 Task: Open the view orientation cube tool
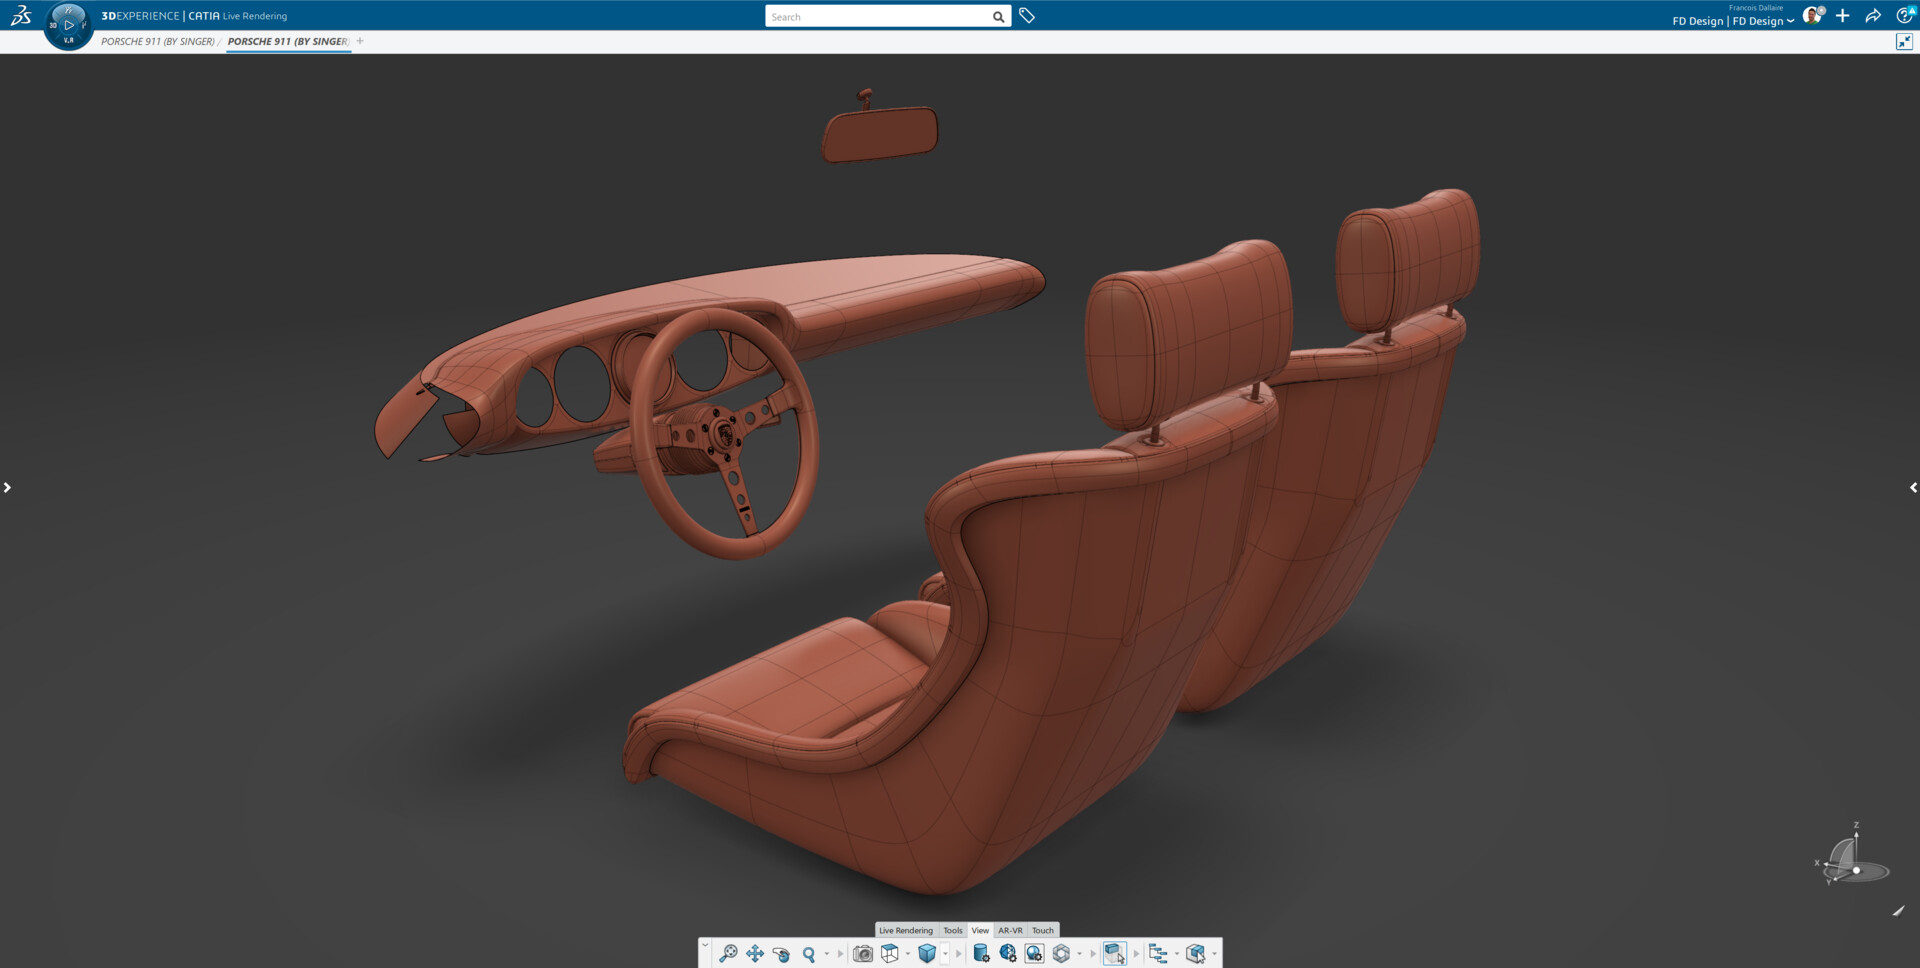click(888, 953)
